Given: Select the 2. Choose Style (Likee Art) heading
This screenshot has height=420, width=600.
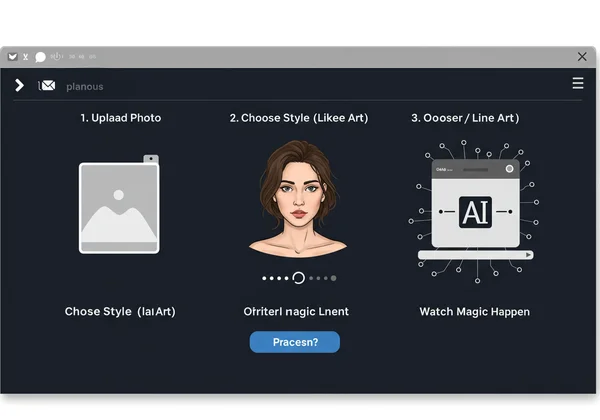Looking at the screenshot, I should pos(299,118).
